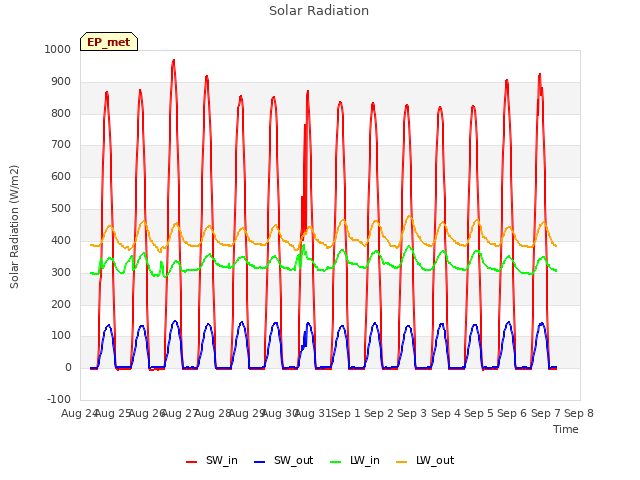Click the Sep 2 x-axis label
The image size is (640, 480).
[379, 413]
